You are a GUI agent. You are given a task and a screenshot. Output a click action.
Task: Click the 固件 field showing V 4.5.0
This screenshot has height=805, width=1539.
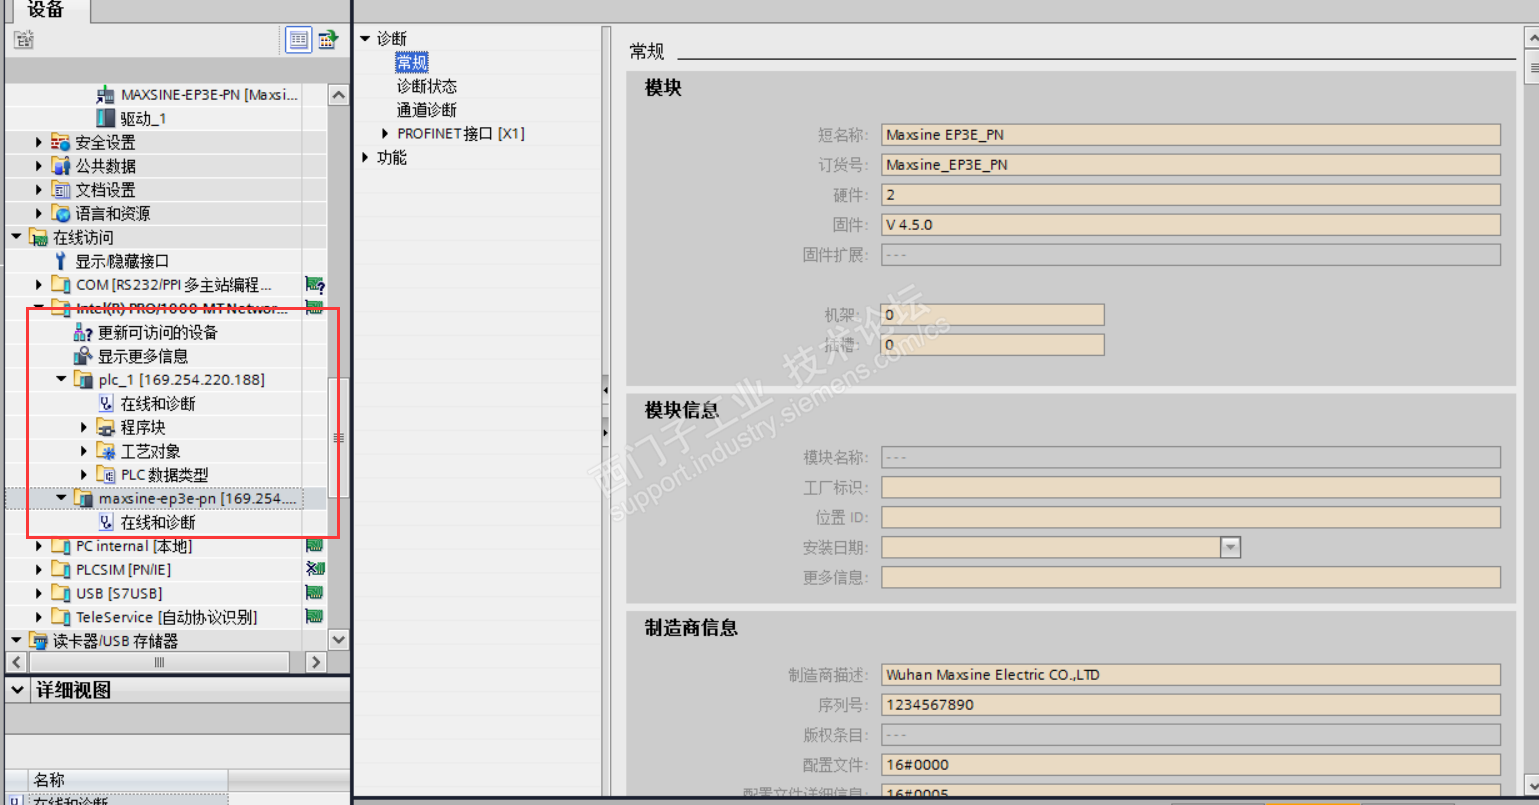pos(1191,225)
